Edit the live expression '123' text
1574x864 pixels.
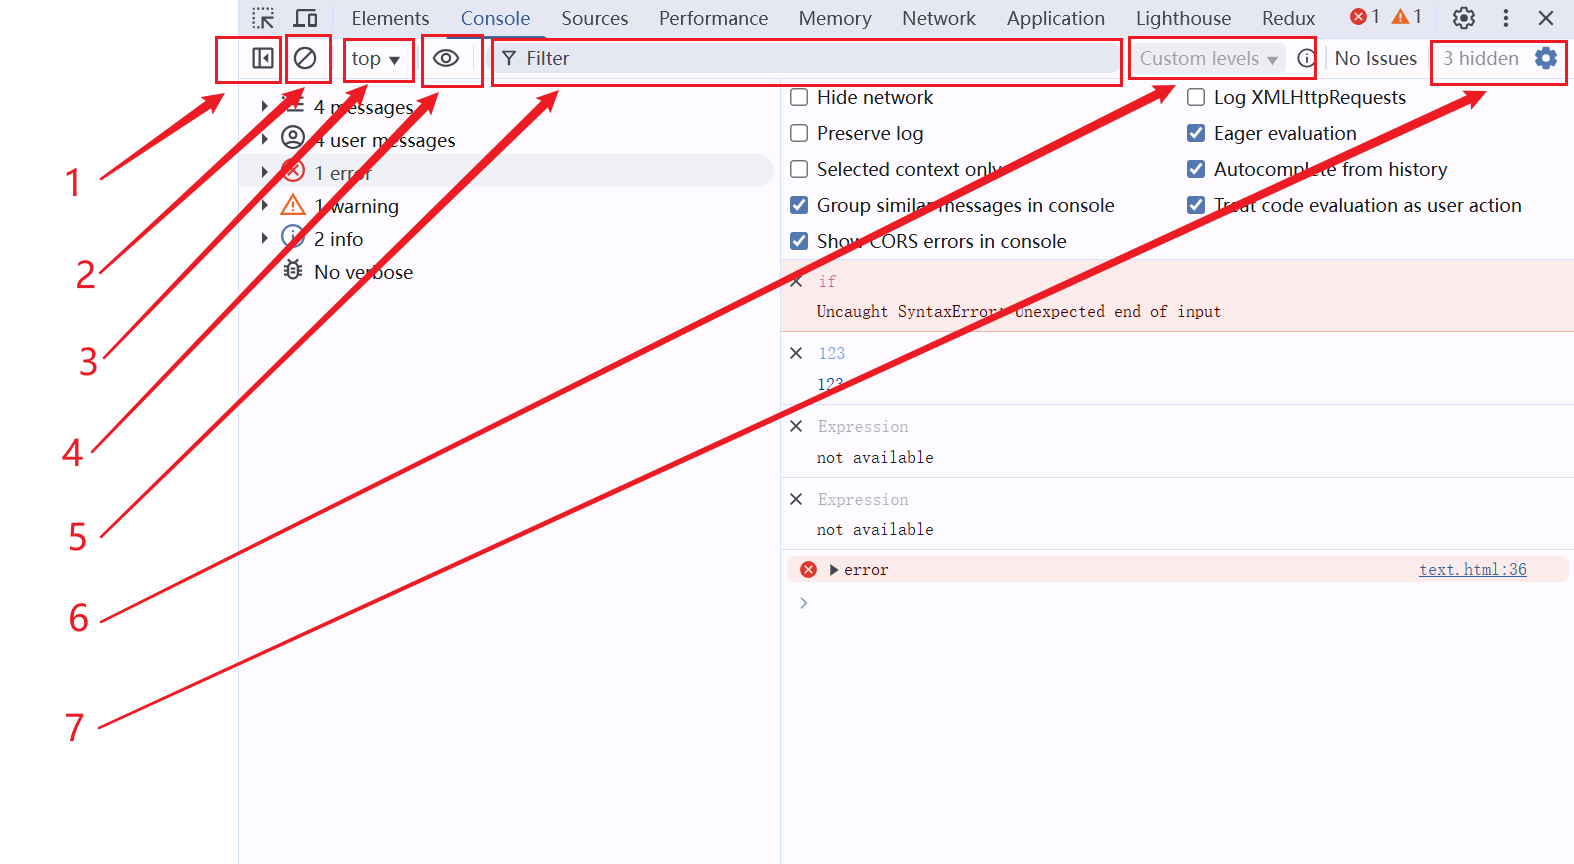832,353
